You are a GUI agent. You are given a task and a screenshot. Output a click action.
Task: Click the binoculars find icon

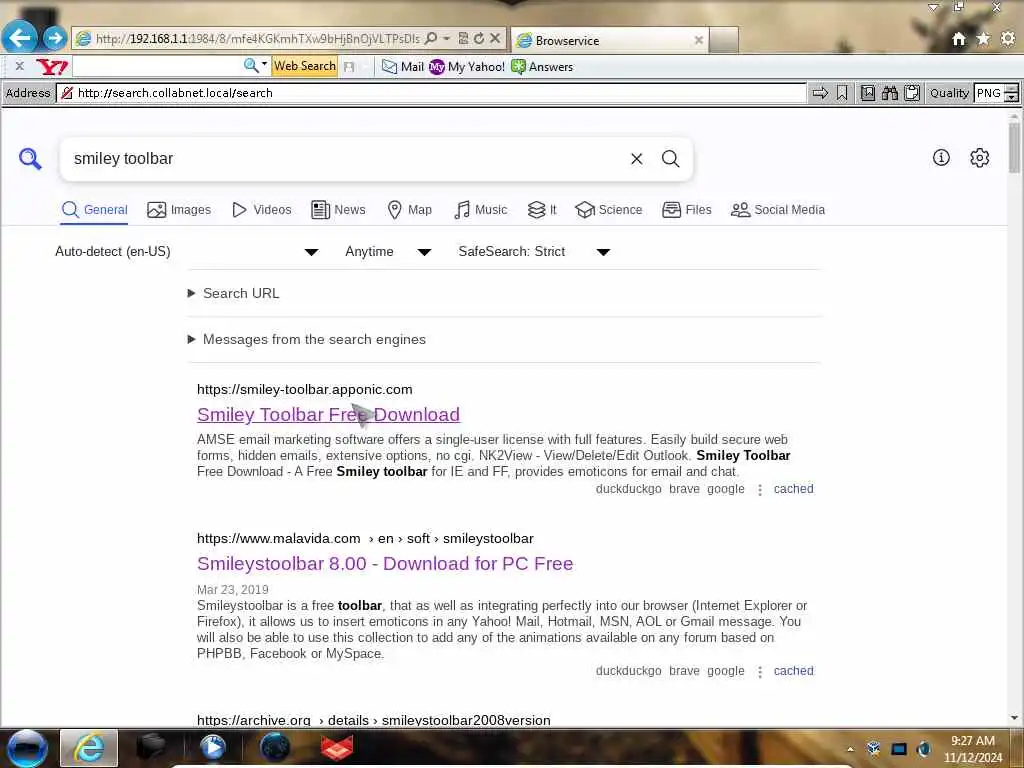pyautogui.click(x=889, y=93)
